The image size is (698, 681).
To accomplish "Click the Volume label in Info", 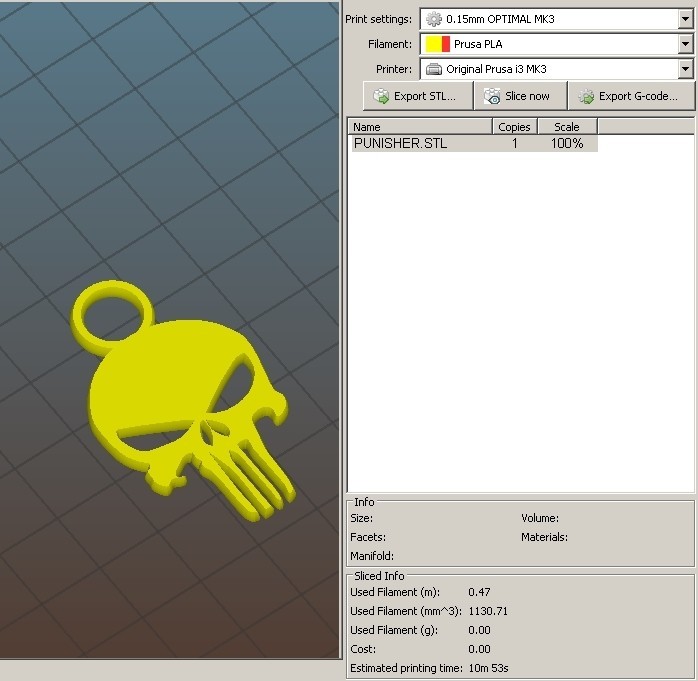I will click(x=540, y=518).
